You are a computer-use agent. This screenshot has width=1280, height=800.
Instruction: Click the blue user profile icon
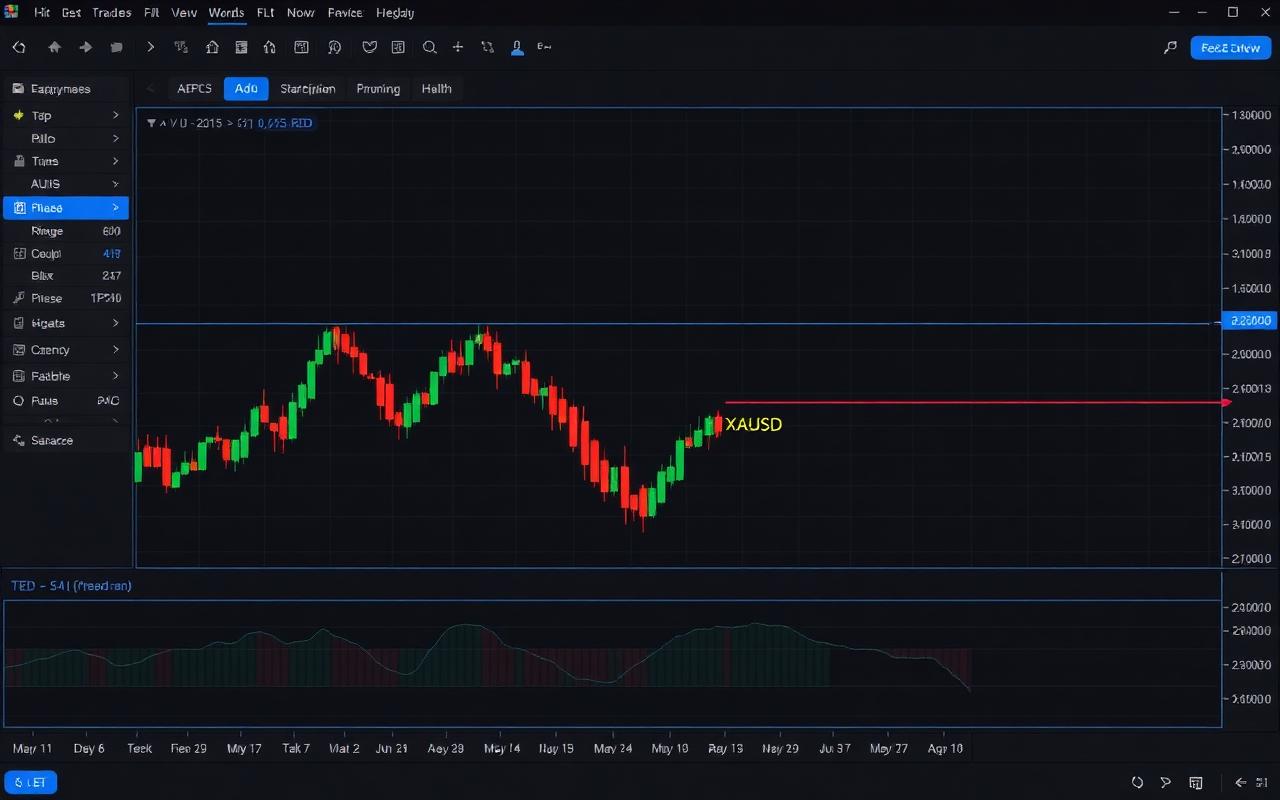517,47
